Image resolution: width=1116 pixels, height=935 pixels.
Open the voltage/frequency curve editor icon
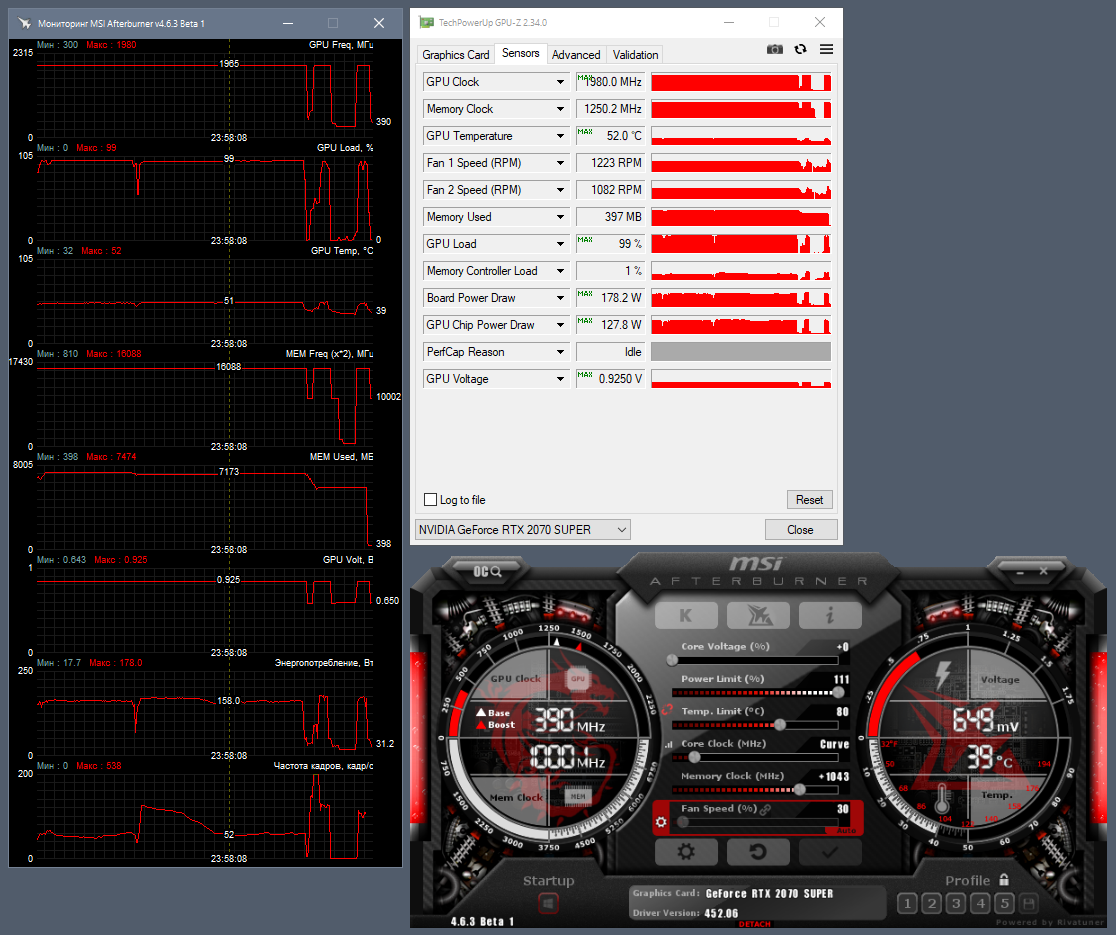pos(668,745)
